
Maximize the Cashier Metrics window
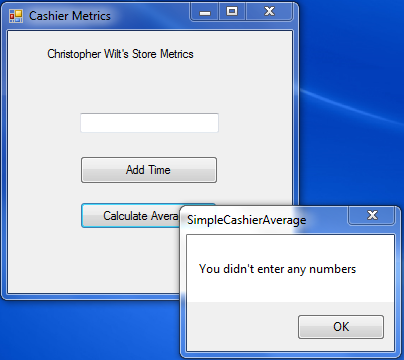pos(232,12)
